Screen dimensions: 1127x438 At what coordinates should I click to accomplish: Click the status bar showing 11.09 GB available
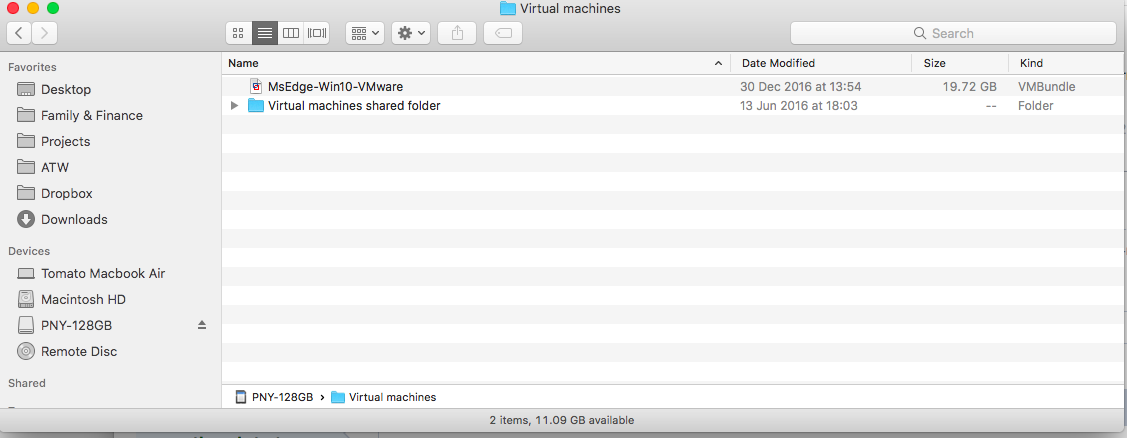[x=562, y=420]
